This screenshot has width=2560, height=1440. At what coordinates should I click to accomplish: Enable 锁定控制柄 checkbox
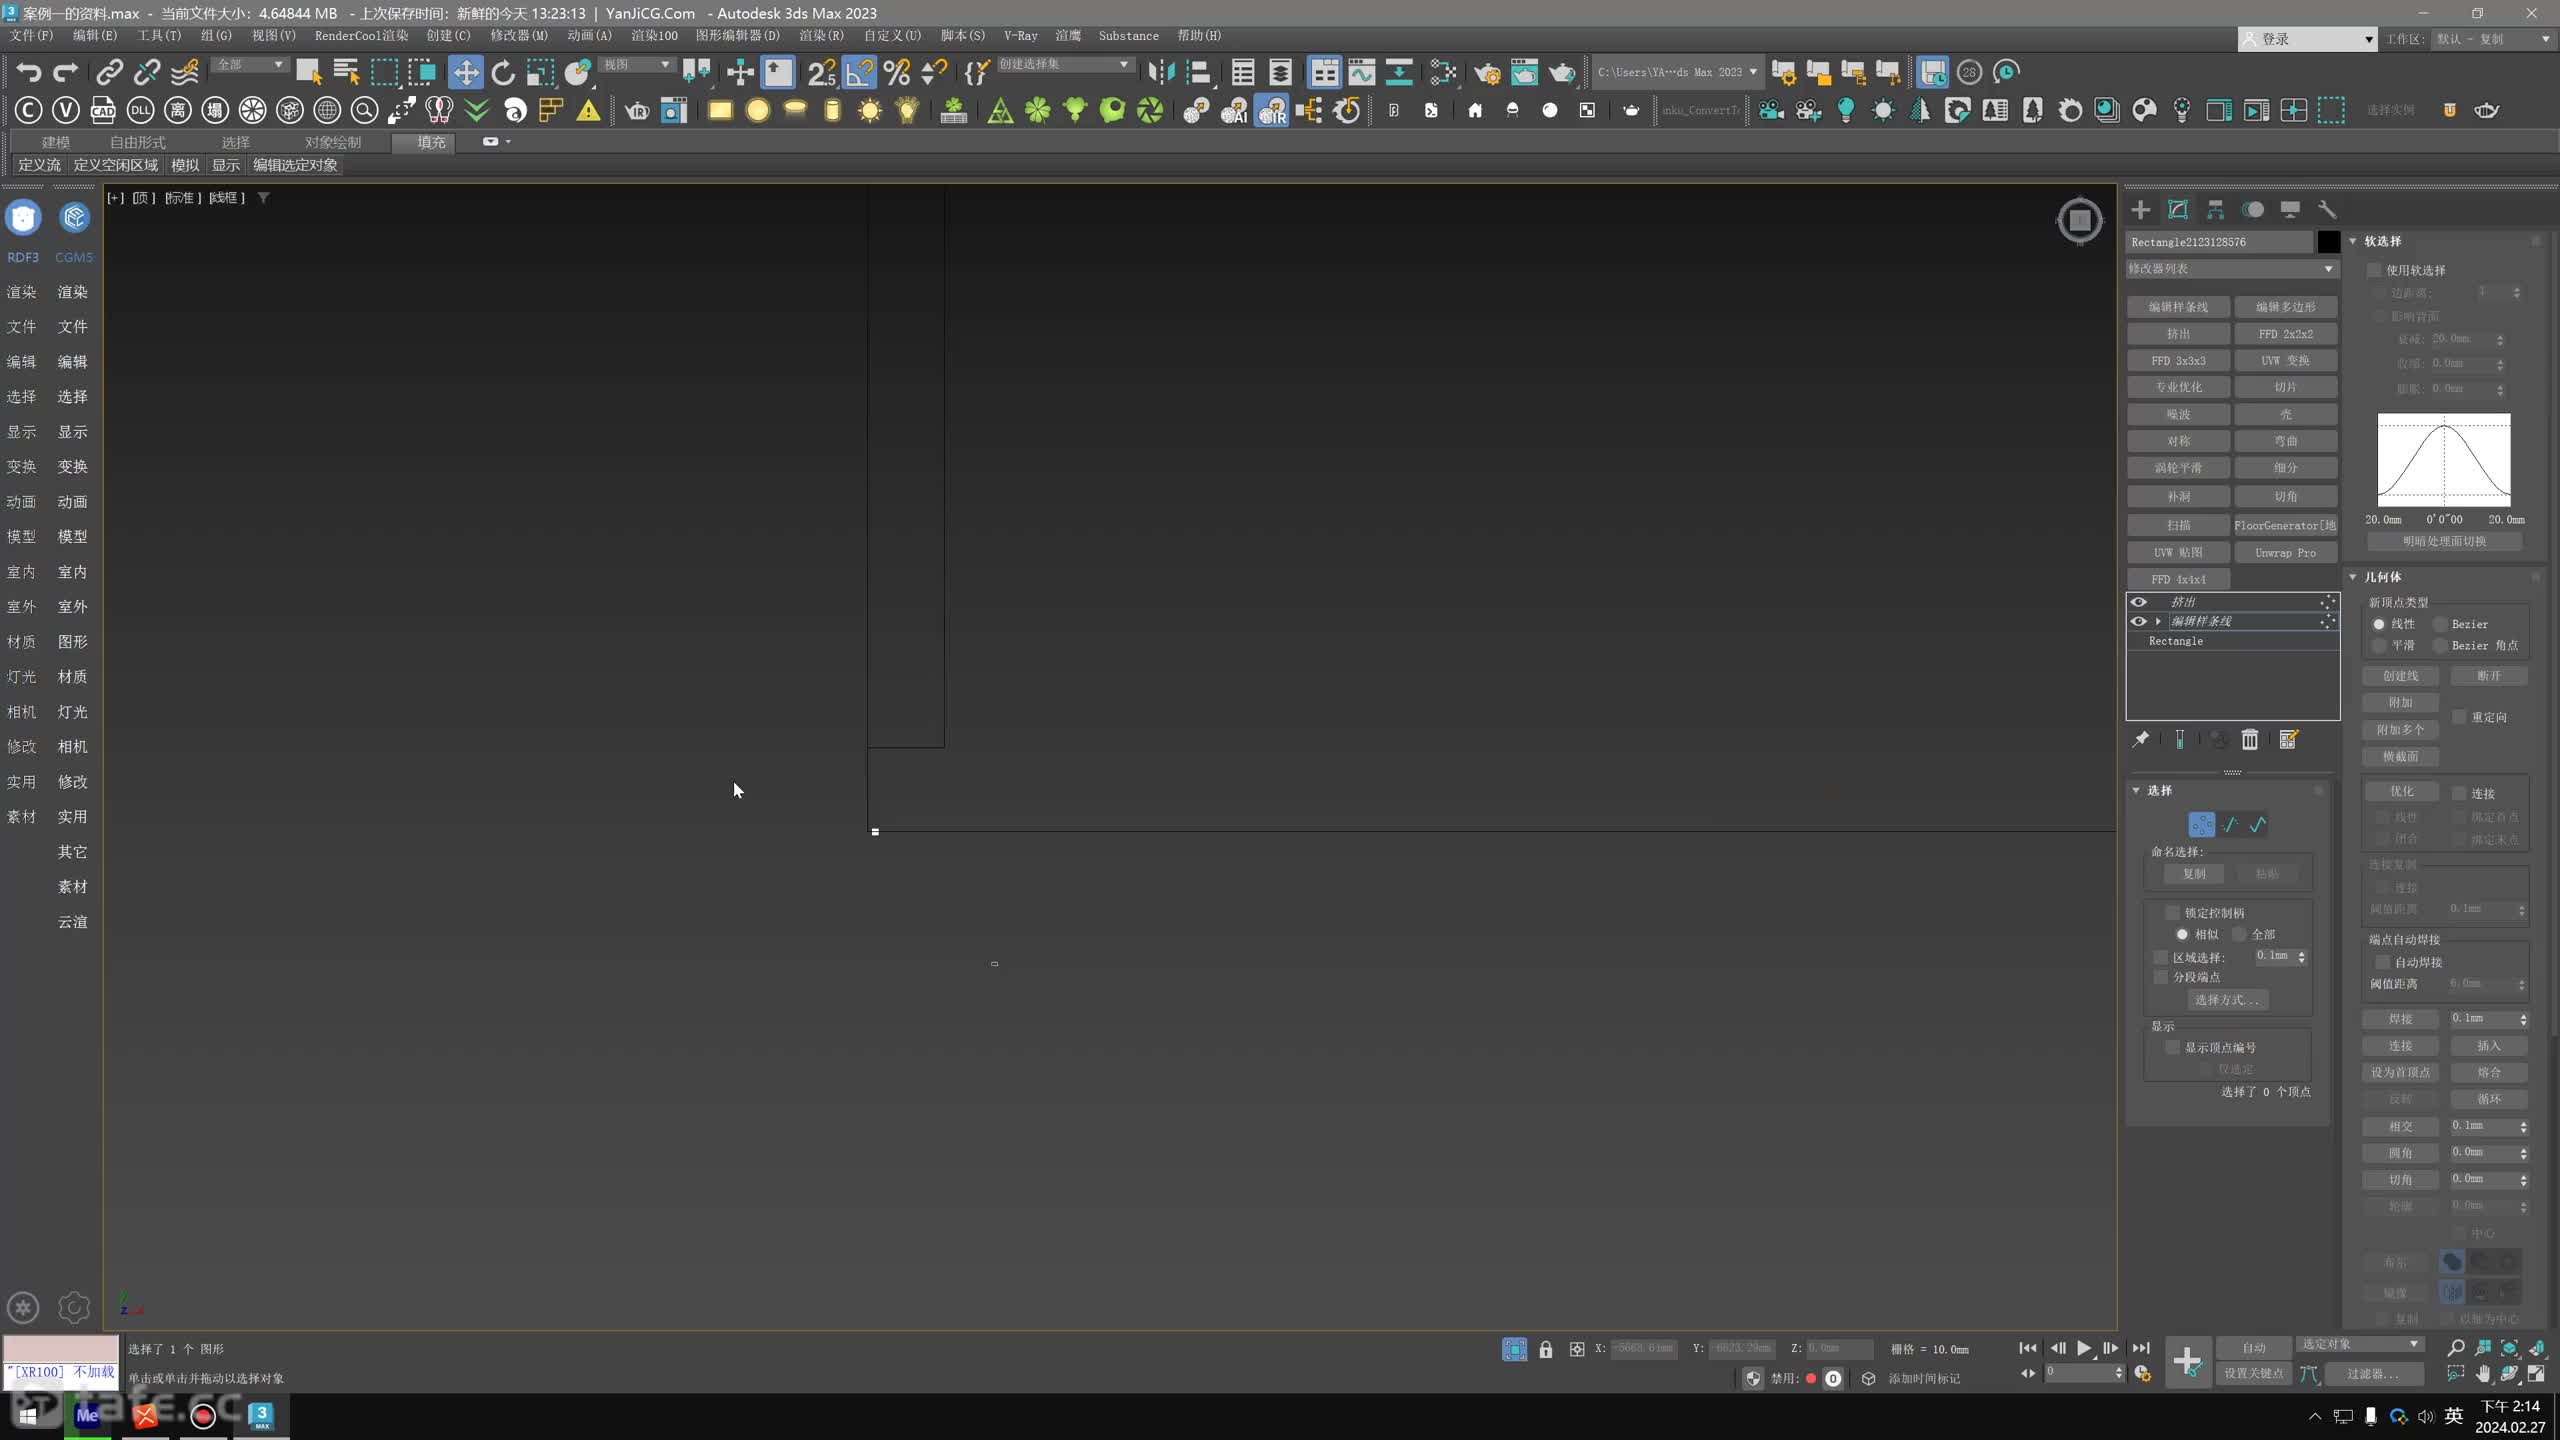[x=2172, y=913]
